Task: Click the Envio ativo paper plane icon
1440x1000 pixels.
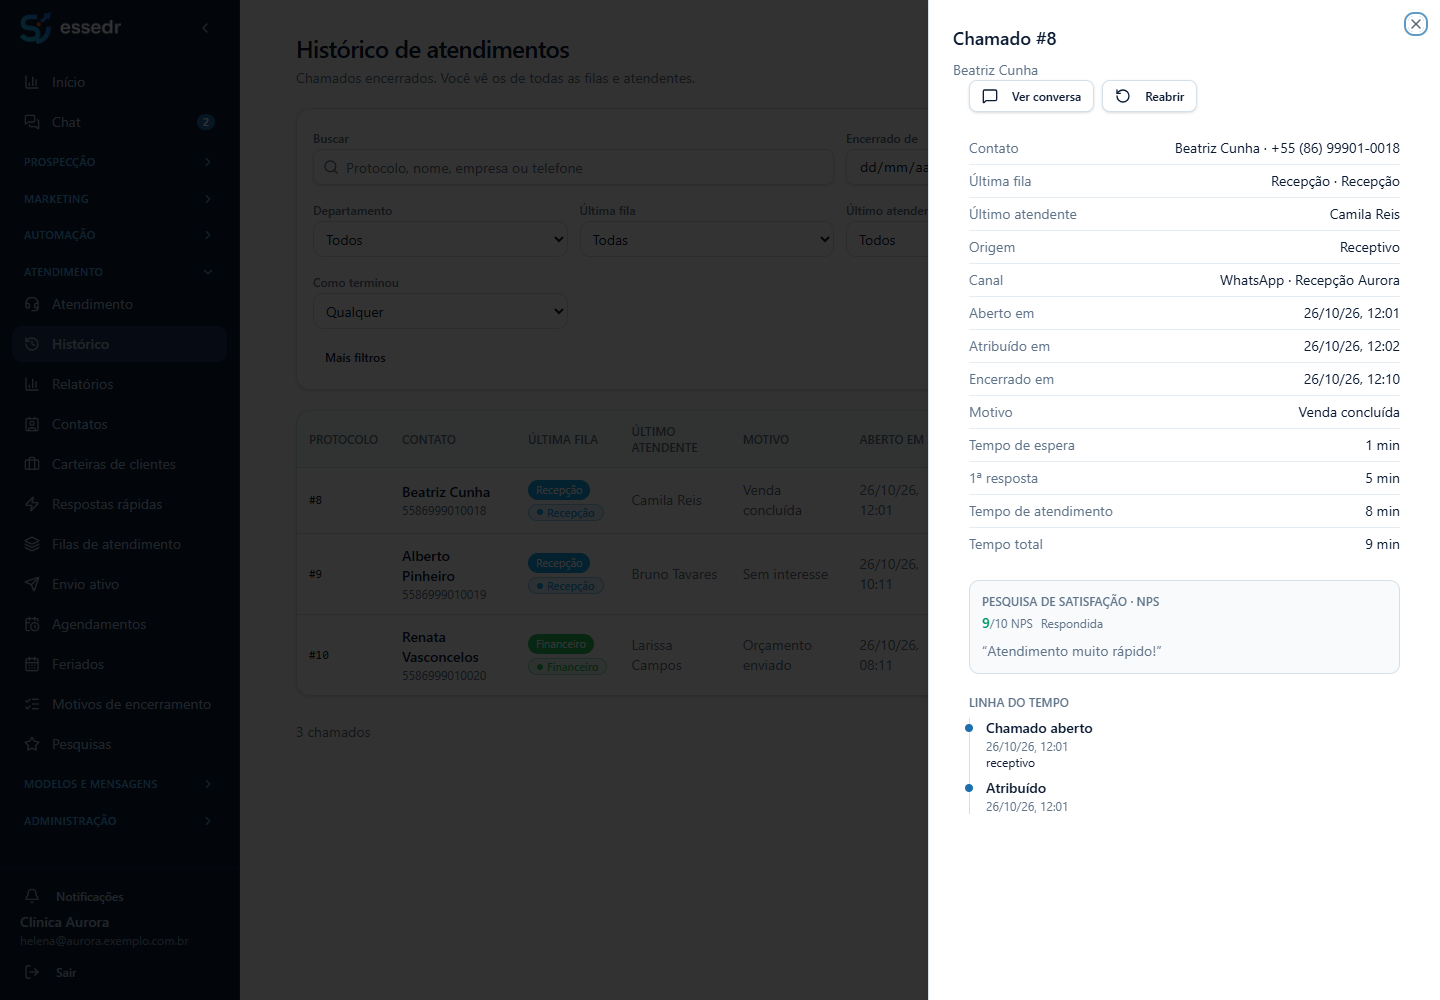Action: 32,584
